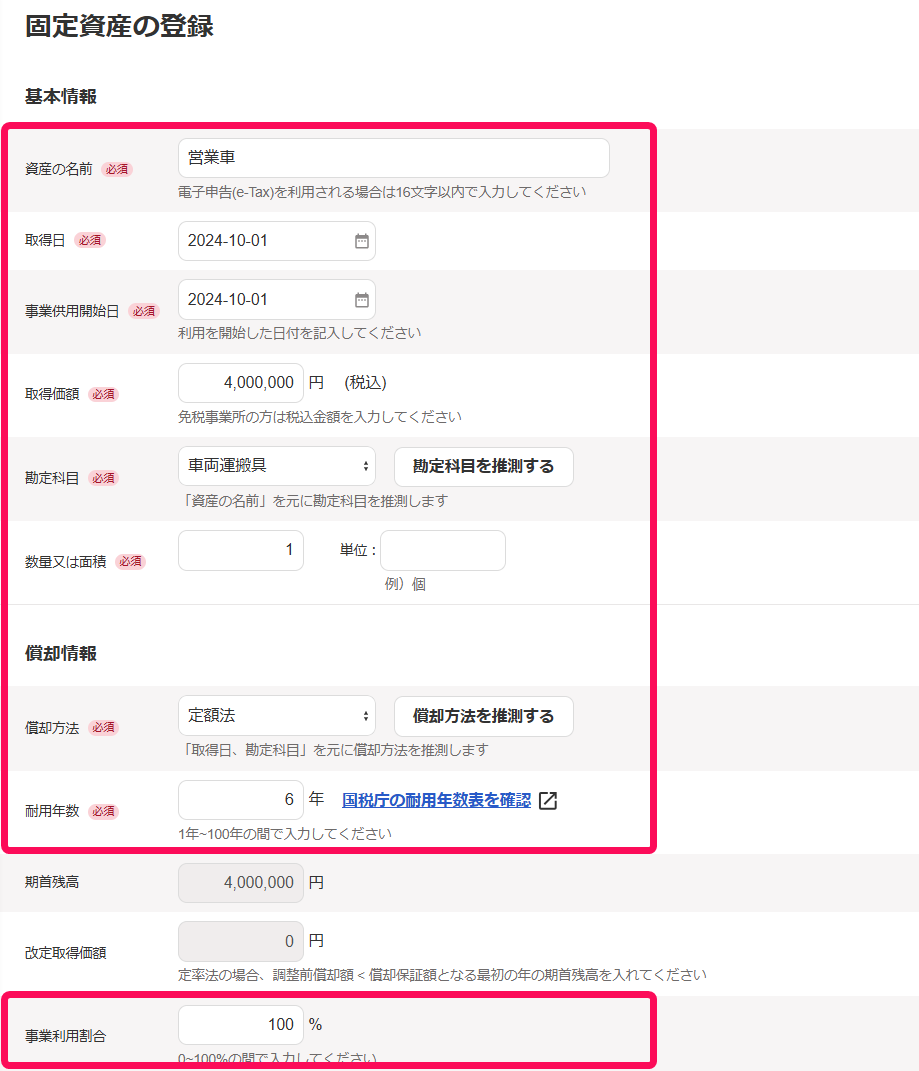Open calendar picker for 取得日
The image size is (919, 1071).
[361, 241]
